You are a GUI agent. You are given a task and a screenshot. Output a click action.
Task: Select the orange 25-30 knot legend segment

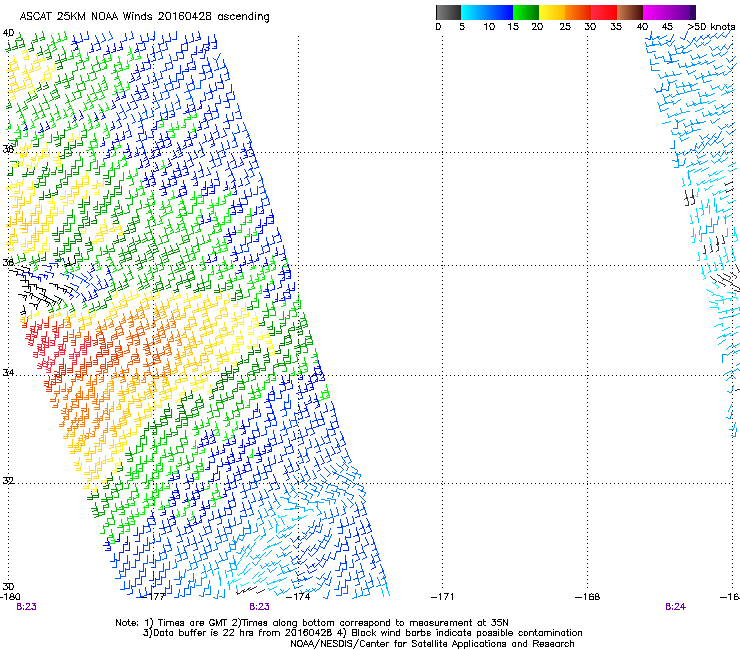[578, 12]
